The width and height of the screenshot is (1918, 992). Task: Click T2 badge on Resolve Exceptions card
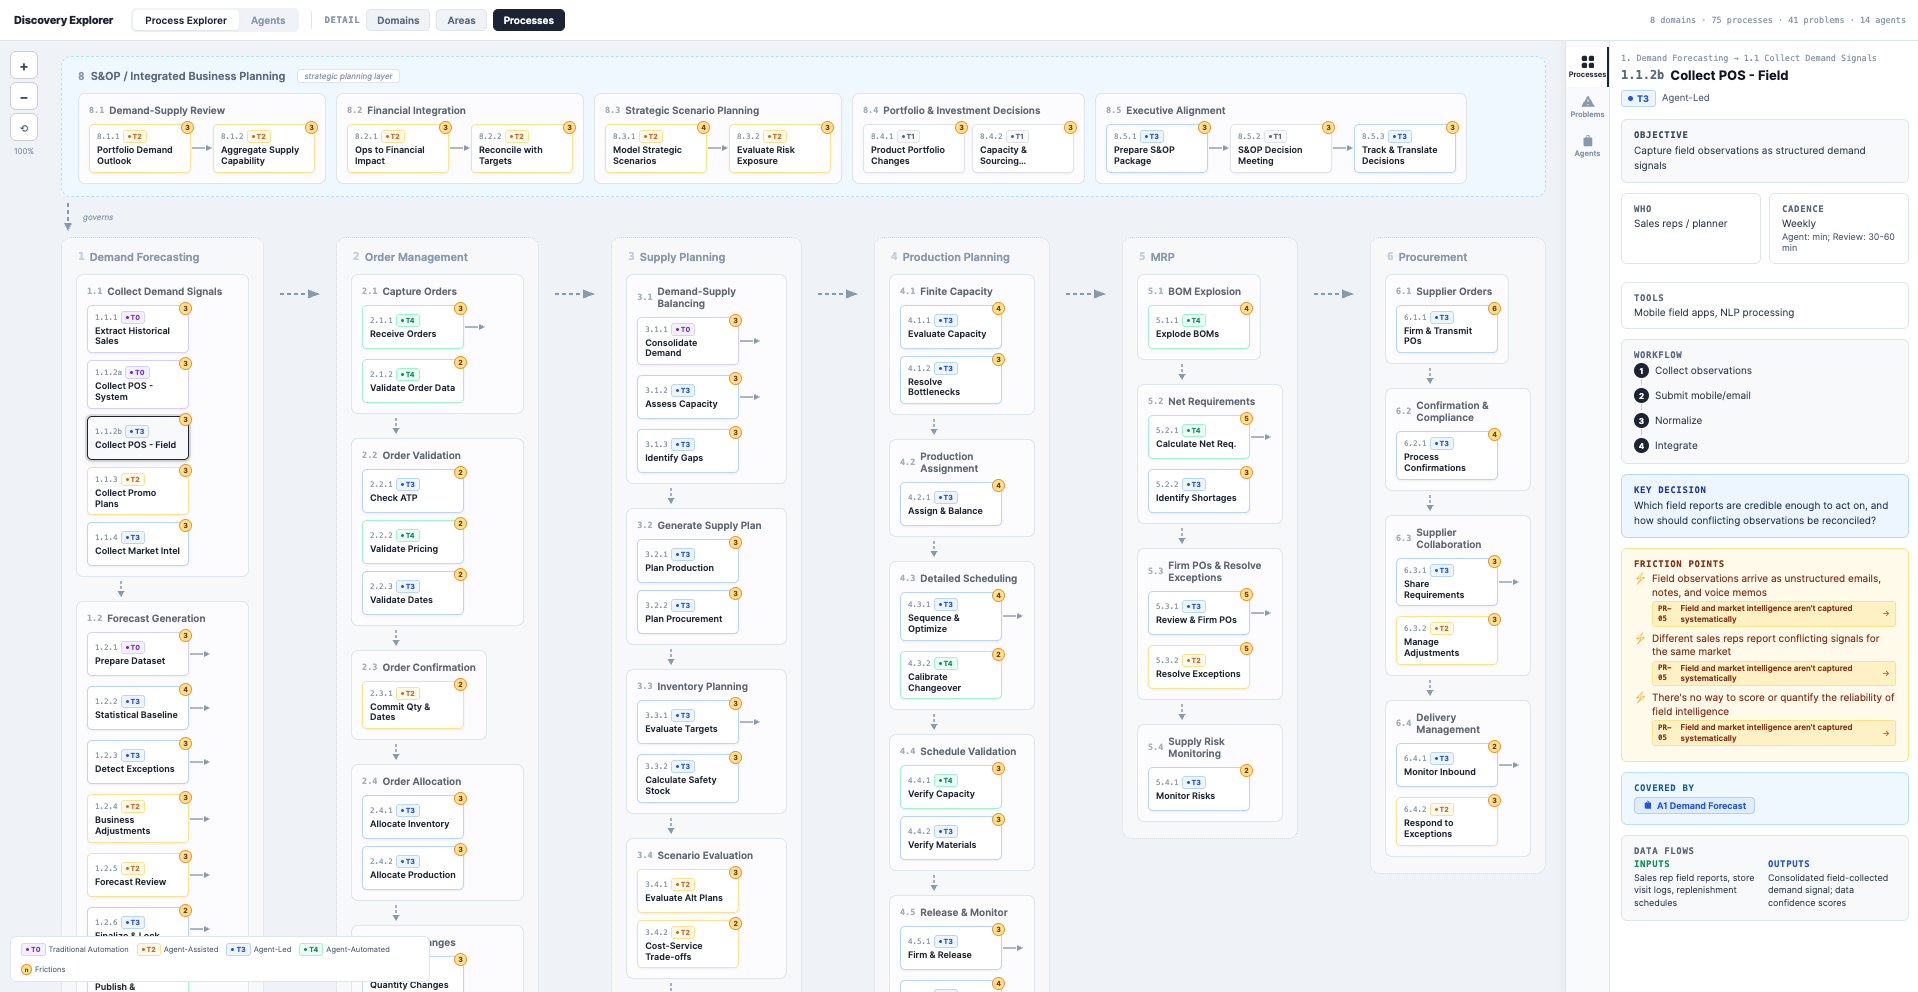point(1193,660)
